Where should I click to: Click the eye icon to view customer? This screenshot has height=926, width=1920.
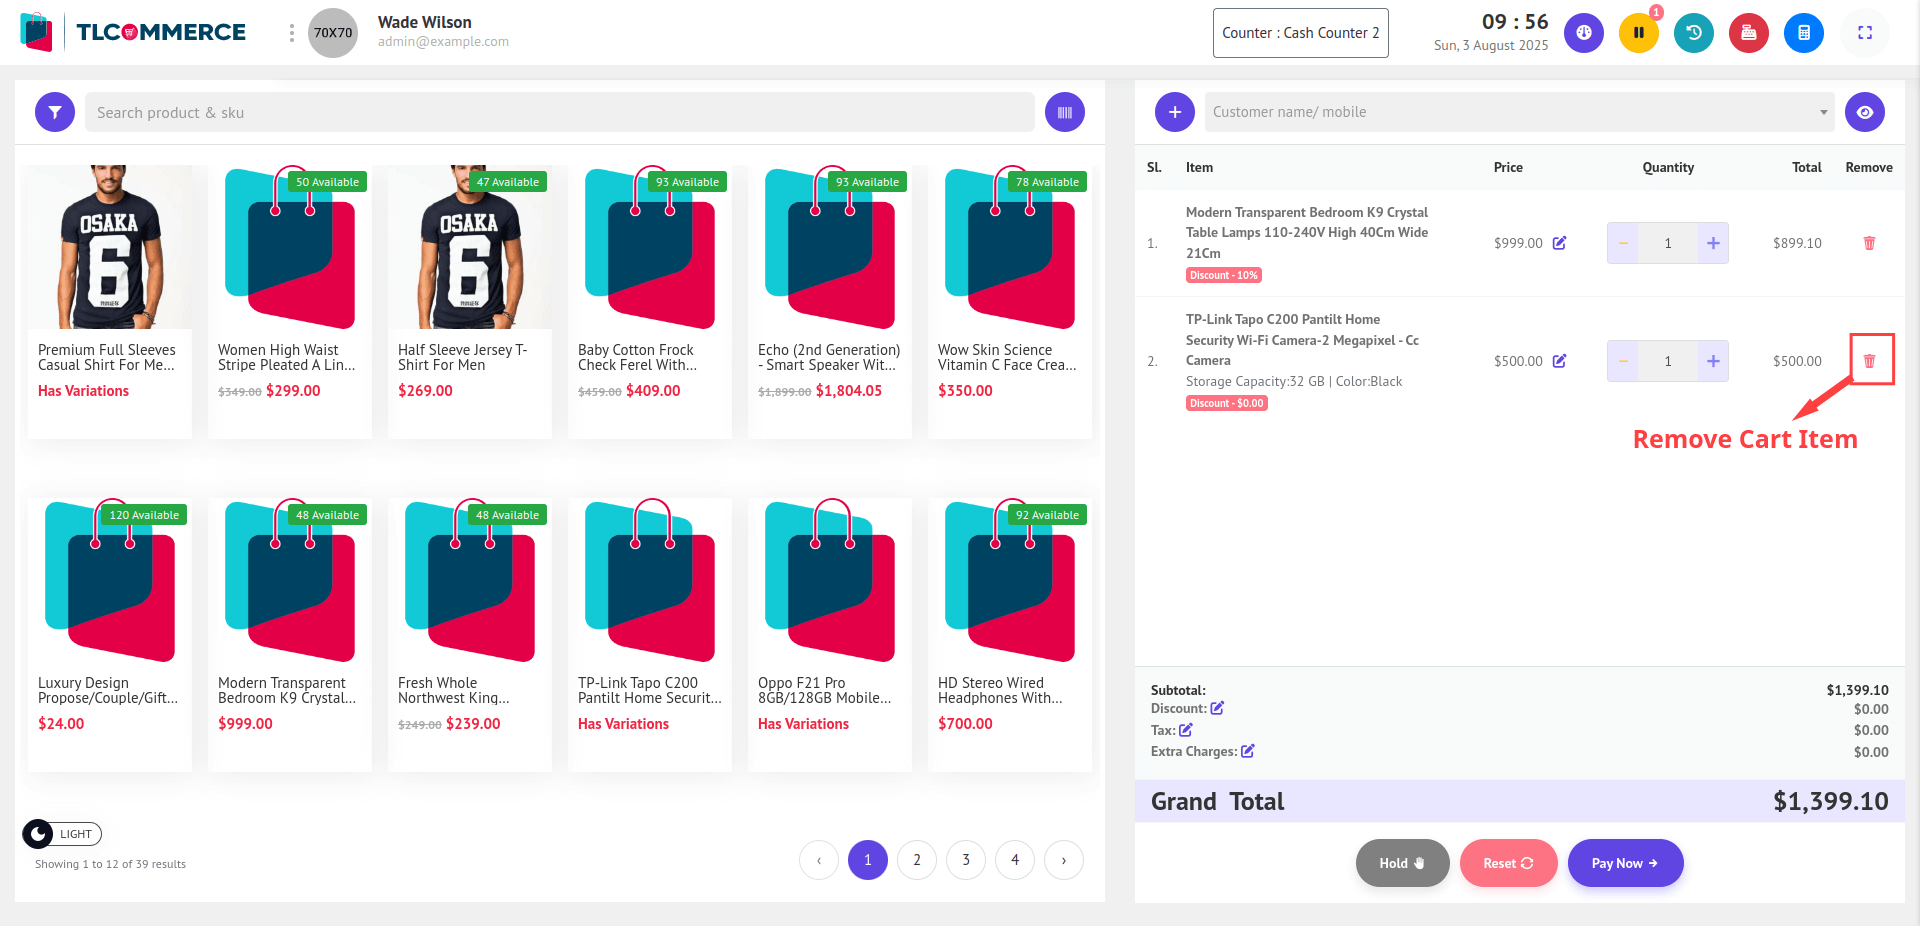(1864, 112)
